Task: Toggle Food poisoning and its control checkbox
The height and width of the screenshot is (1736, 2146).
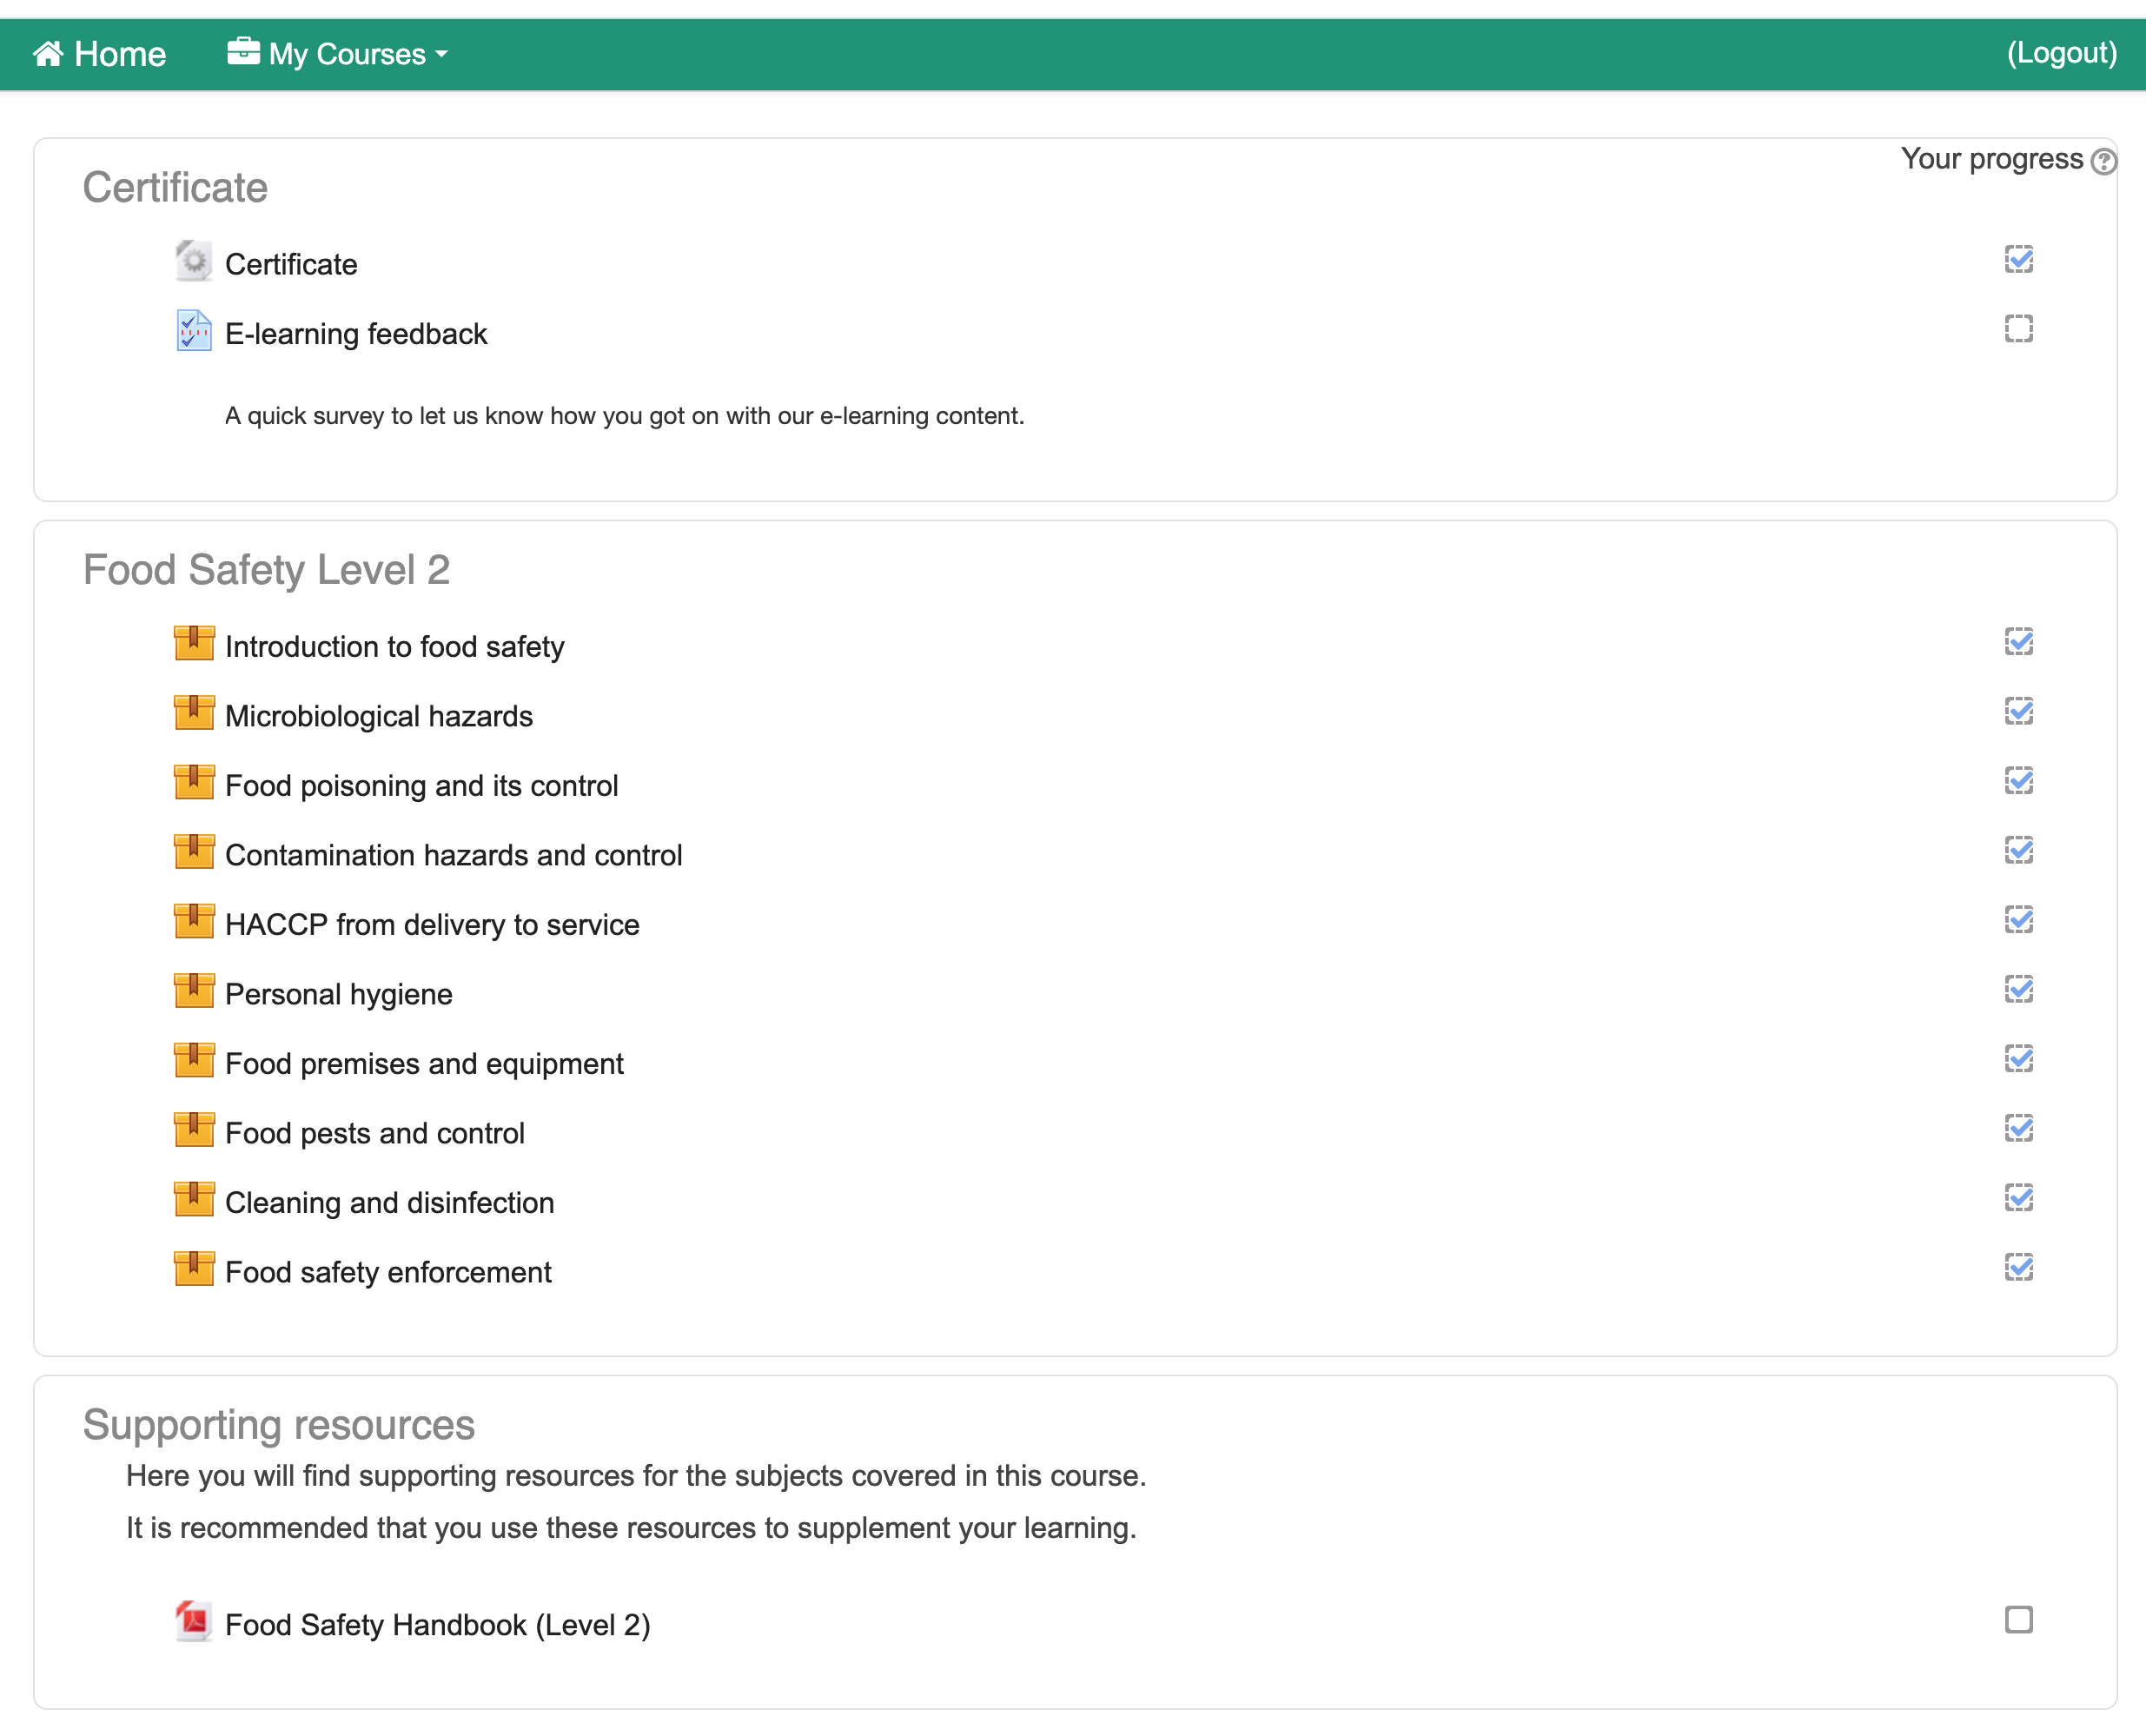Action: point(2018,780)
